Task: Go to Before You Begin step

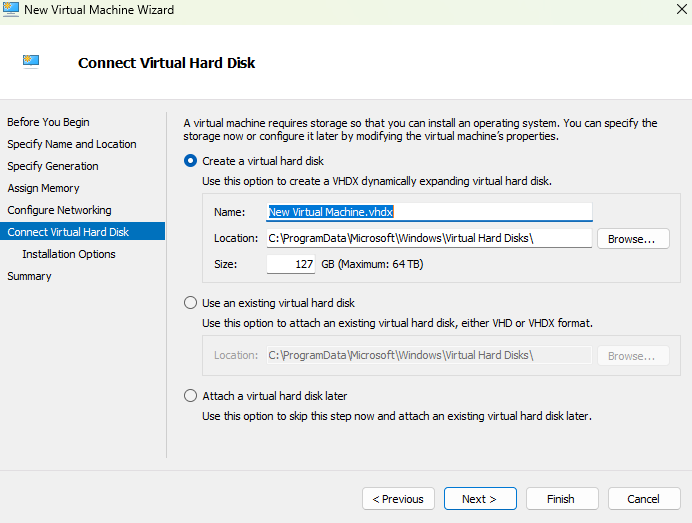Action: pyautogui.click(x=48, y=122)
